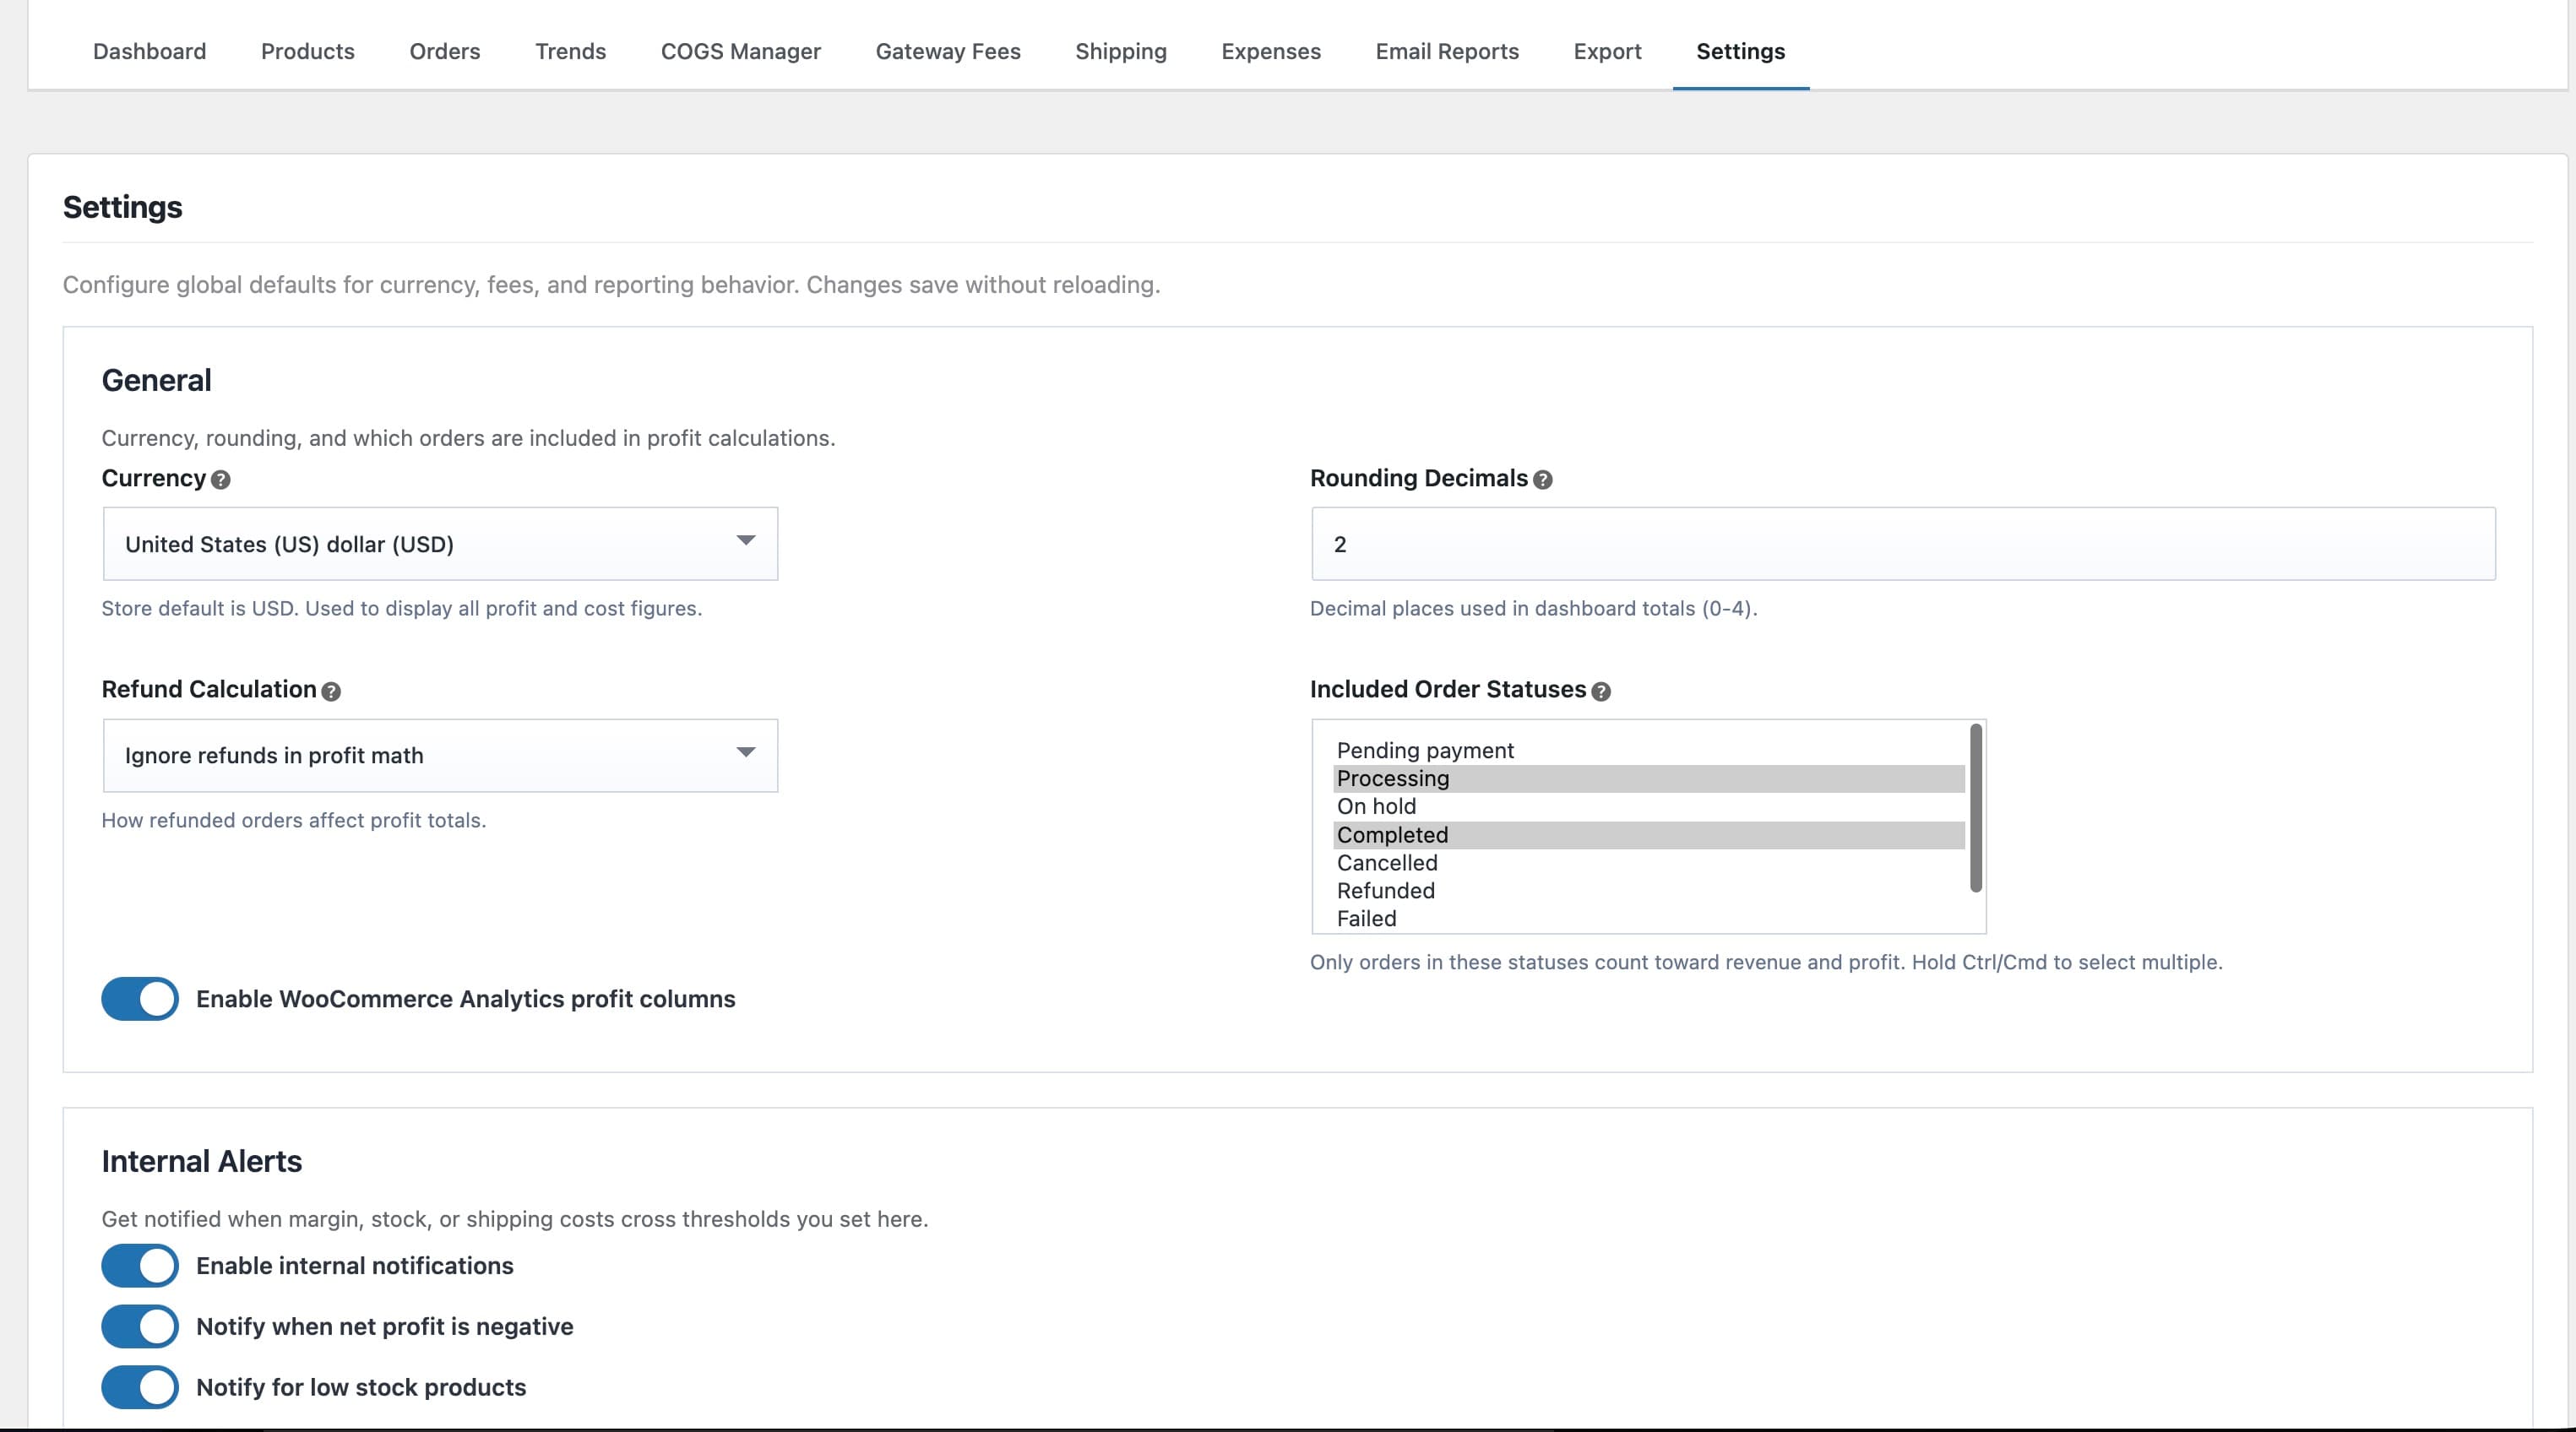Image resolution: width=2576 pixels, height=1432 pixels.
Task: Open the Currency help tooltip icon
Action: pos(221,480)
